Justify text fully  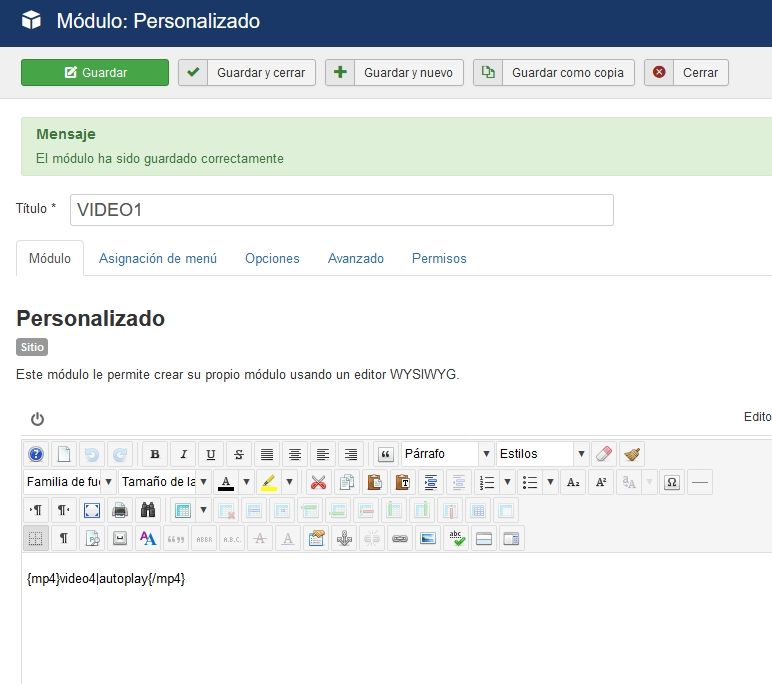click(x=267, y=454)
